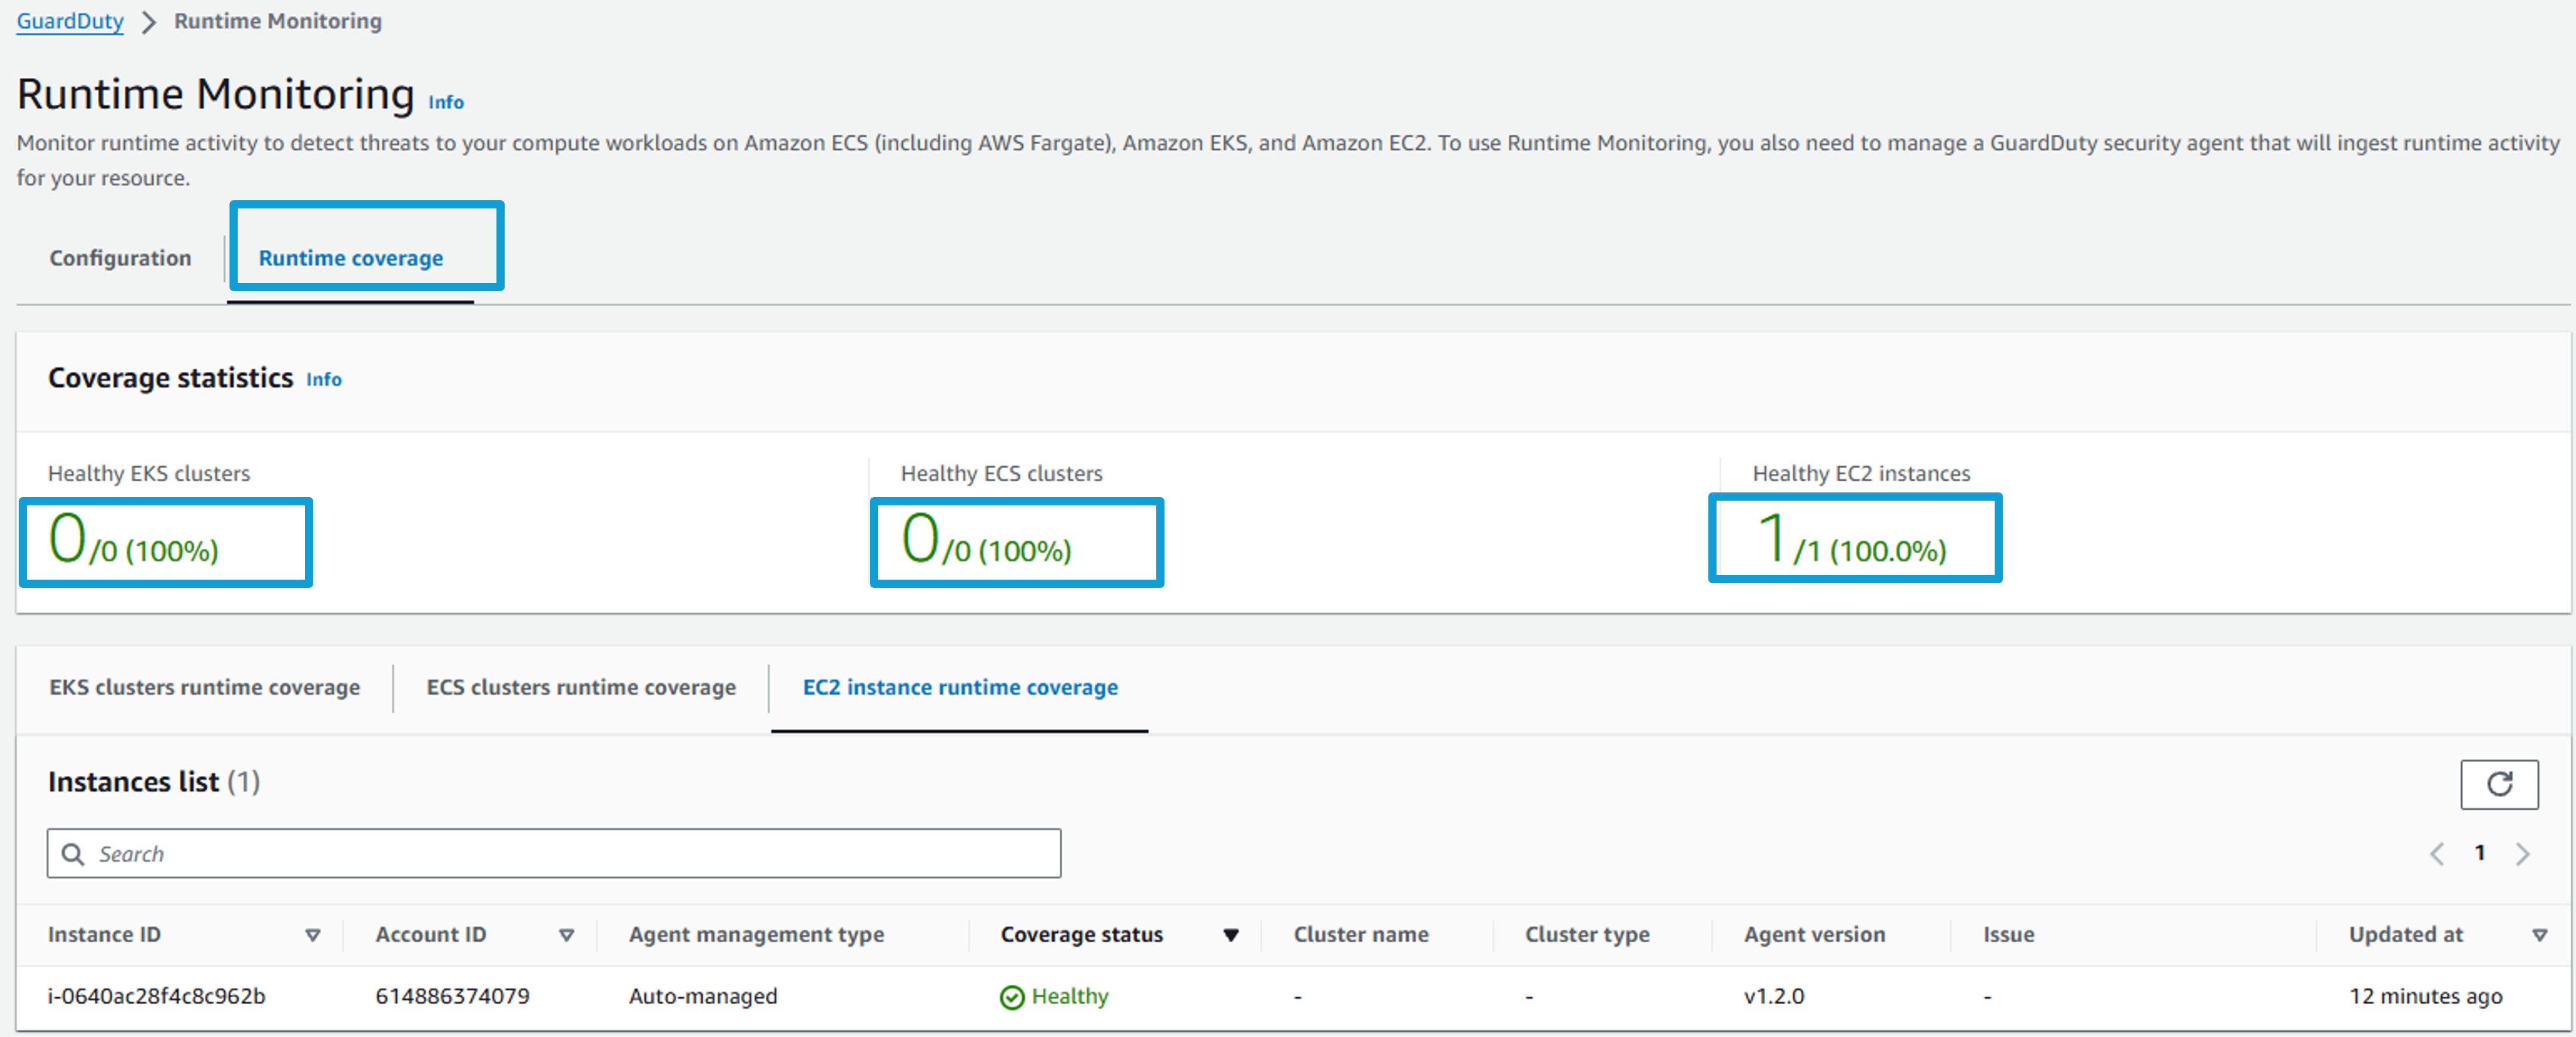Click the Cluster type column header
2576x1037 pixels.
tap(1587, 934)
